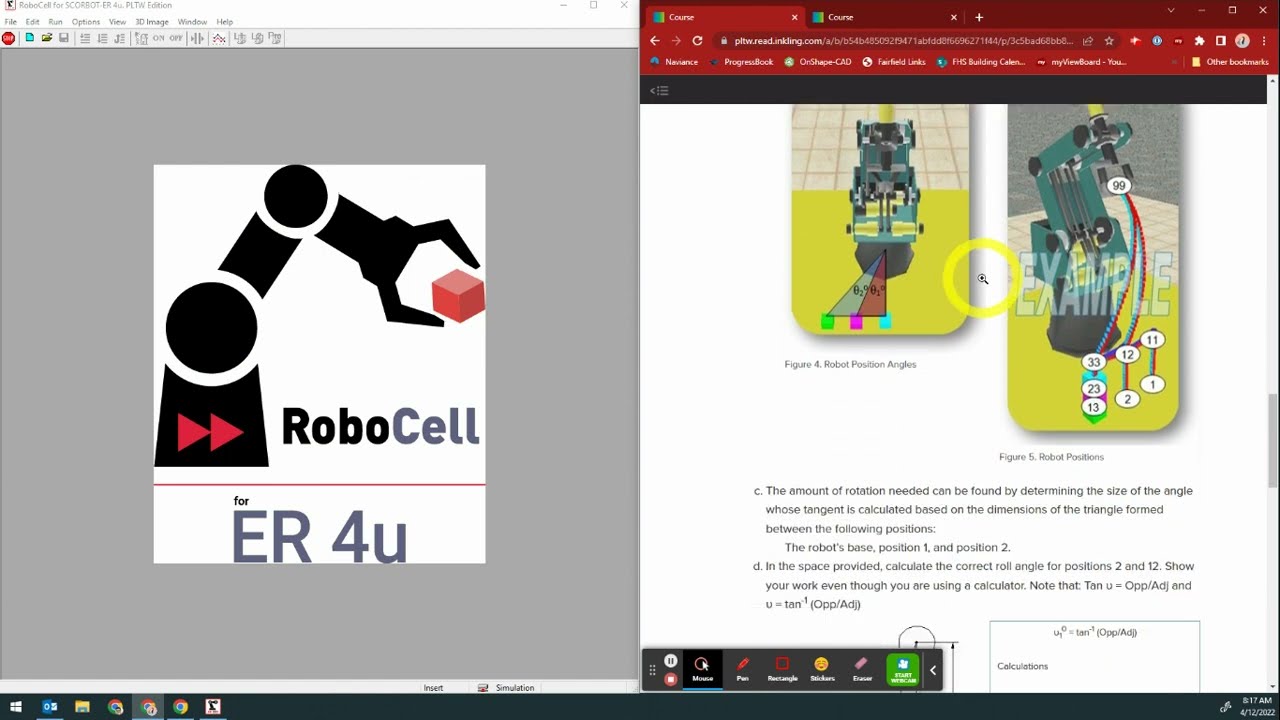Viewport: 1280px width, 720px height.
Task: Toggle the course table of contents
Action: click(659, 91)
